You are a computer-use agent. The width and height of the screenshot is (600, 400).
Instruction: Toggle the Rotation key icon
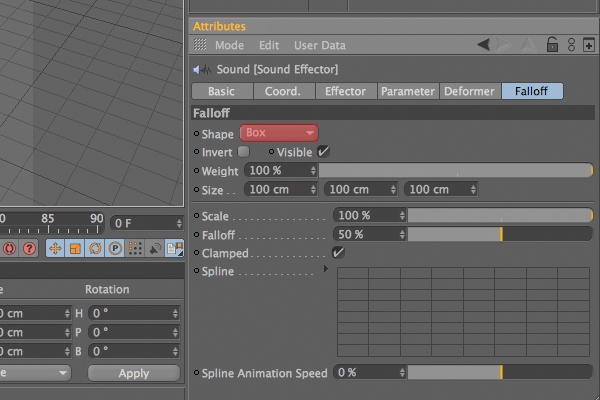[x=95, y=248]
